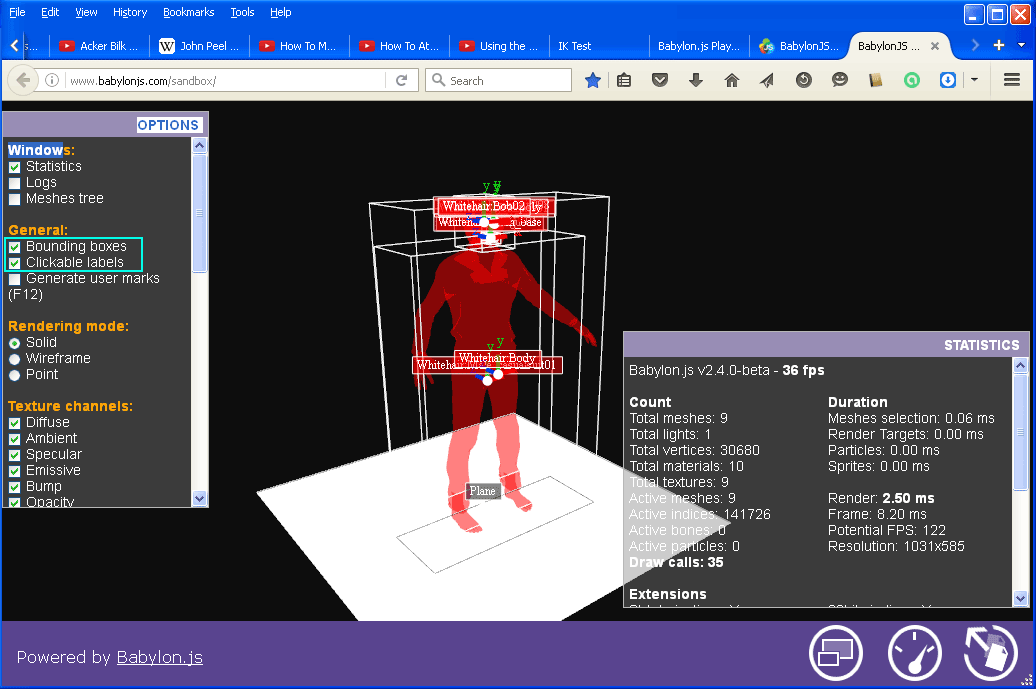Image resolution: width=1036 pixels, height=689 pixels.
Task: Go to the home page icon
Action: point(731,81)
